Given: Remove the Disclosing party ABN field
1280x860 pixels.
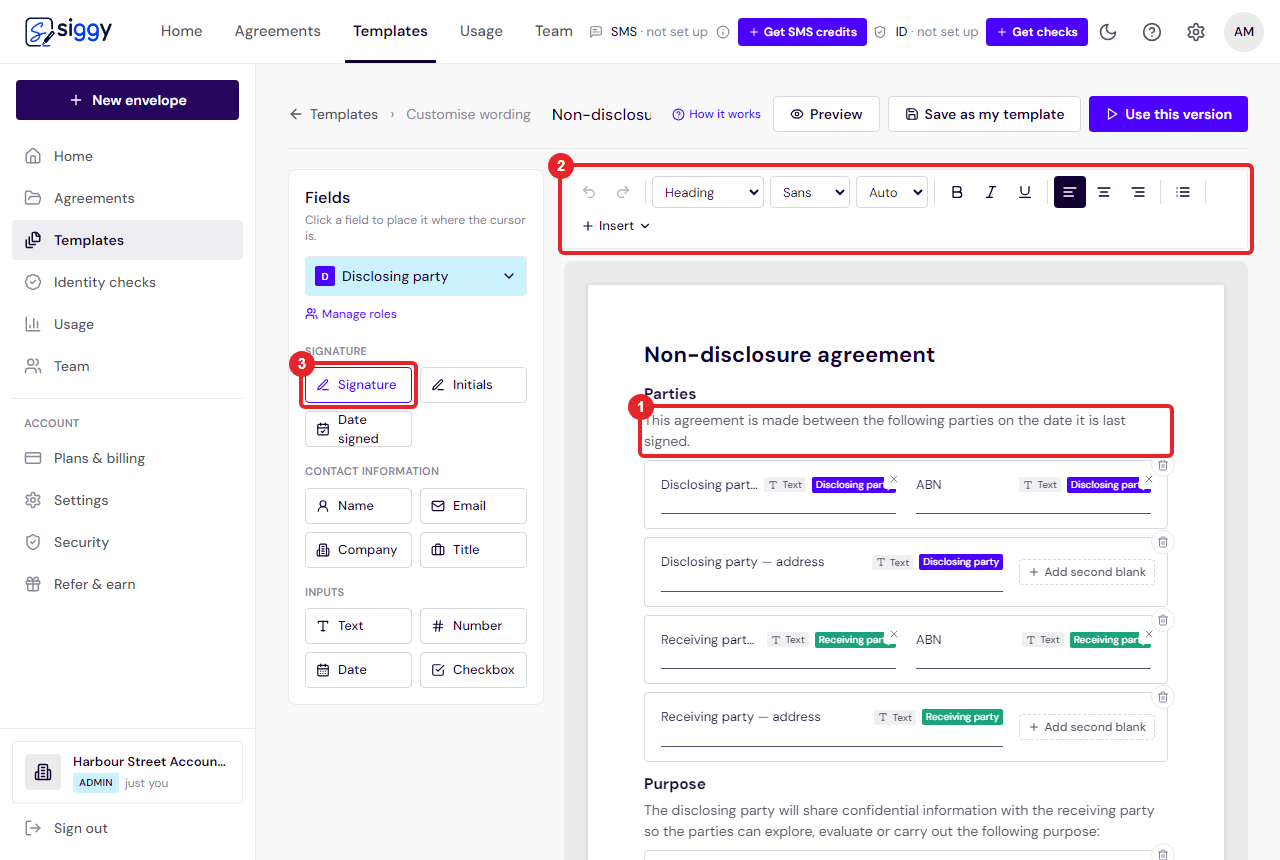Looking at the screenshot, I should coord(1149,479).
